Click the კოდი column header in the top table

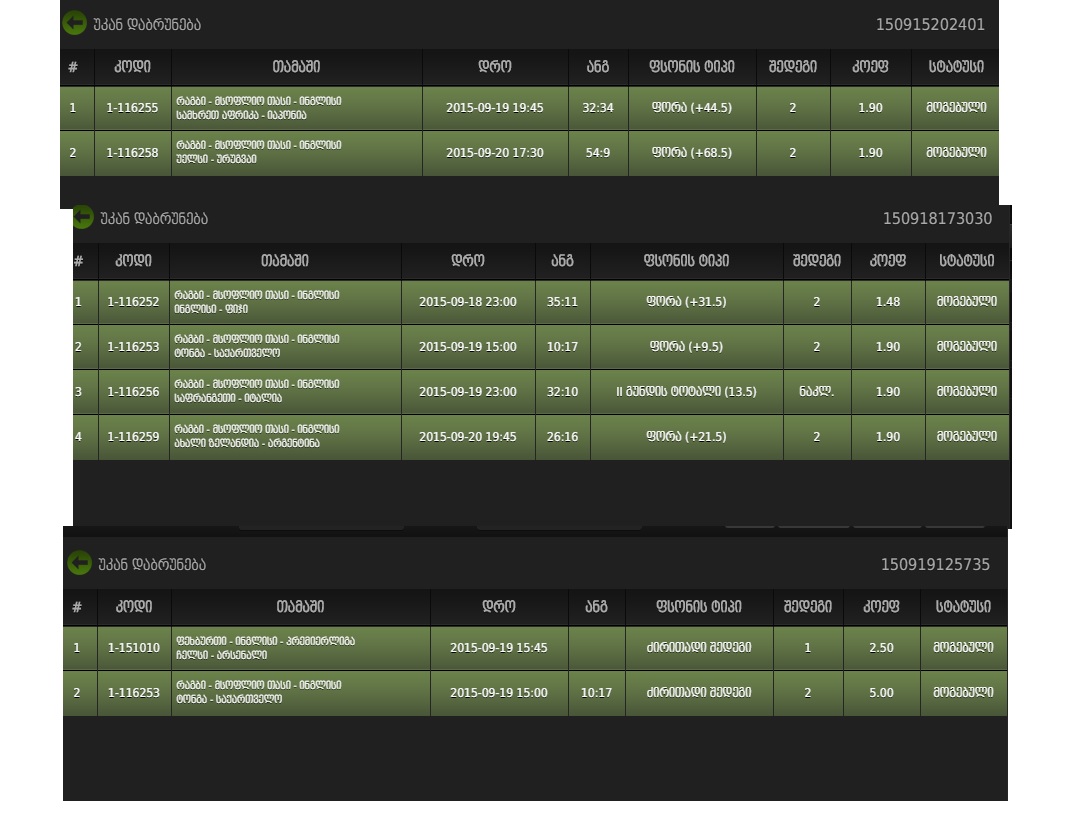pyautogui.click(x=133, y=67)
